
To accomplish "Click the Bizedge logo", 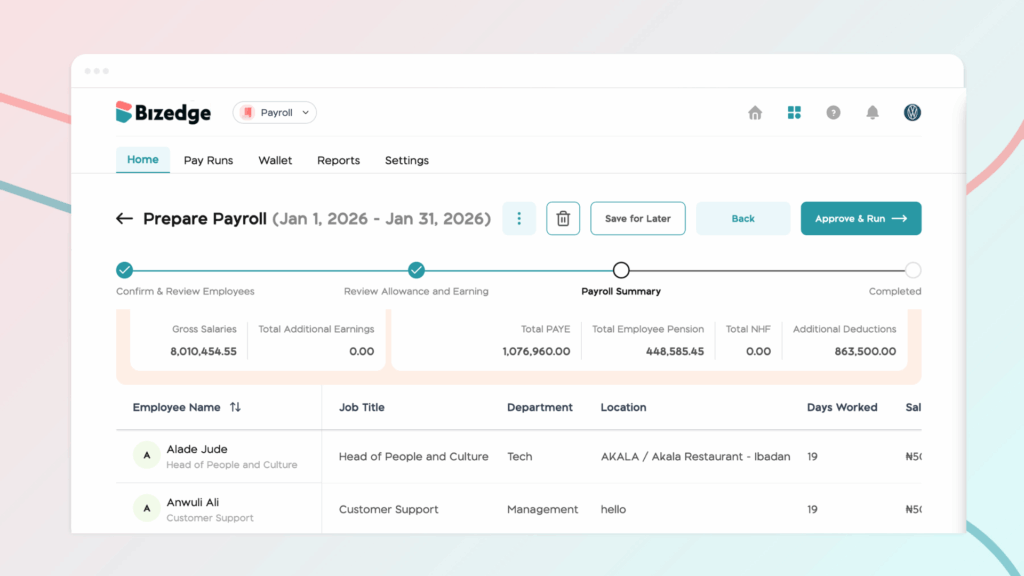I will tap(163, 113).
